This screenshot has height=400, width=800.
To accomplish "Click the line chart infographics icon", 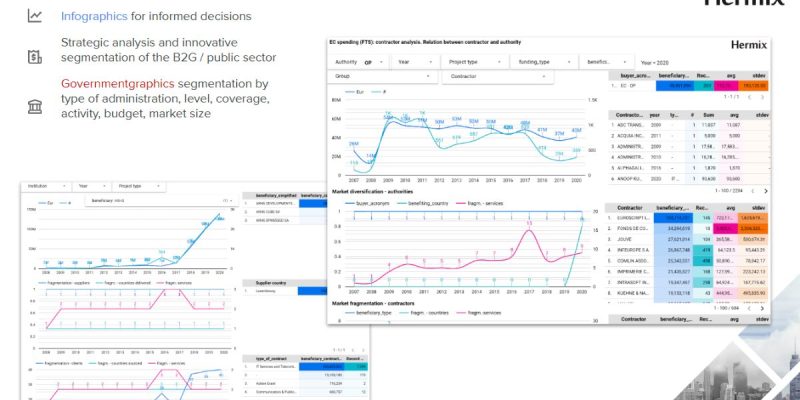I will 35,16.
